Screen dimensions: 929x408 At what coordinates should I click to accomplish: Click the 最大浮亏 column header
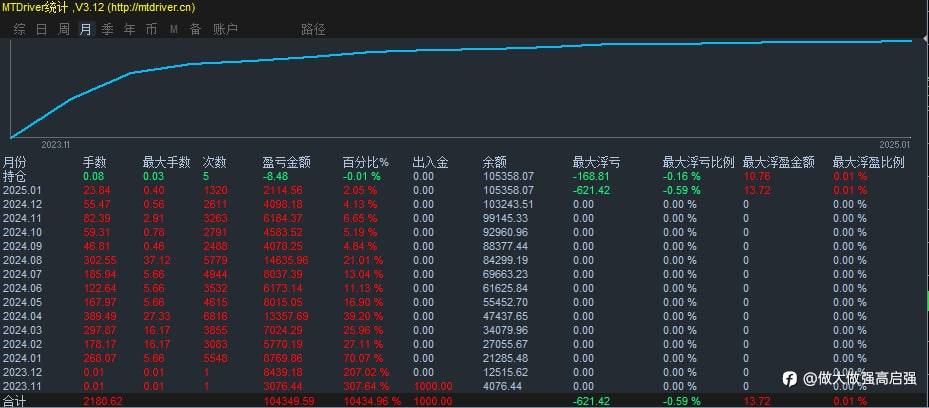pyautogui.click(x=597, y=162)
